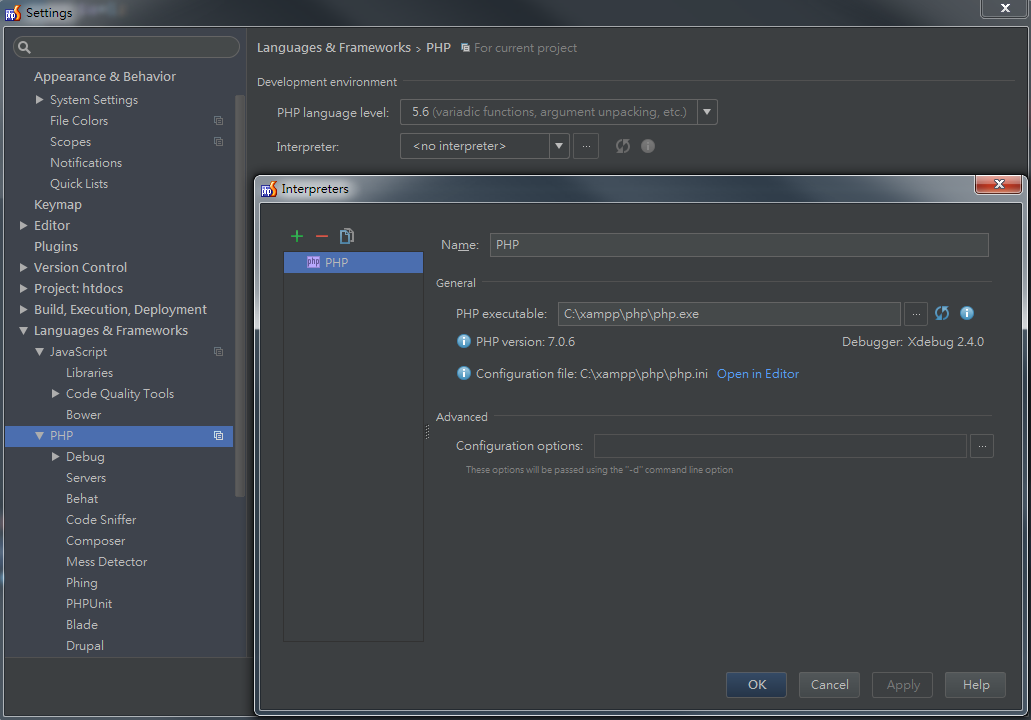1031x720 pixels.
Task: Click Configuration options input field
Action: [780, 446]
